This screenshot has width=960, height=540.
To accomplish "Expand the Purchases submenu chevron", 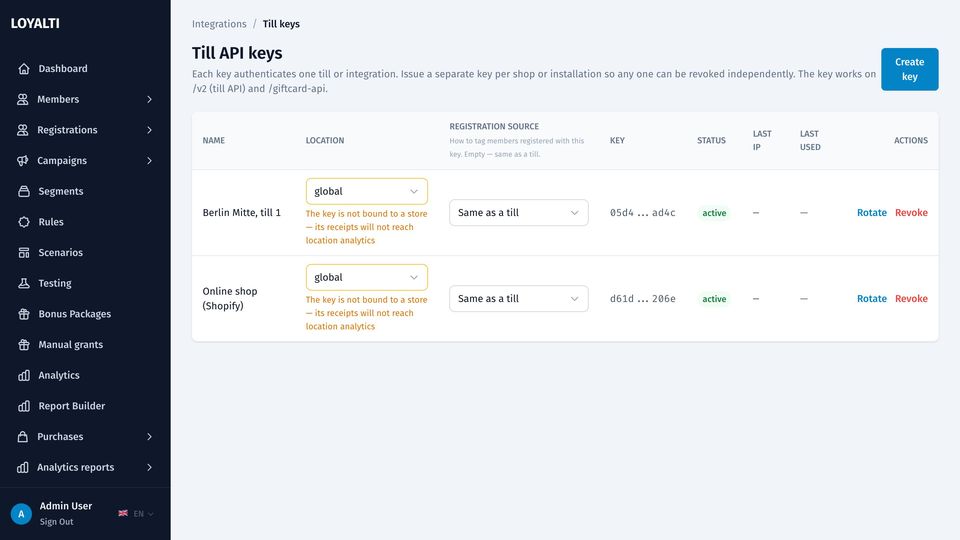I will [x=149, y=437].
